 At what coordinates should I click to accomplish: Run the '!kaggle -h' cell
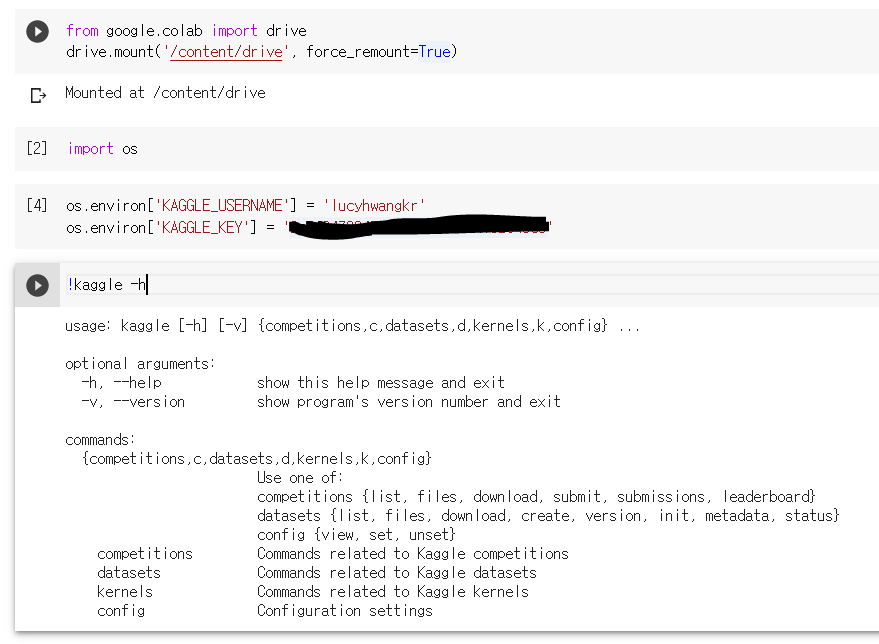pyautogui.click(x=38, y=285)
